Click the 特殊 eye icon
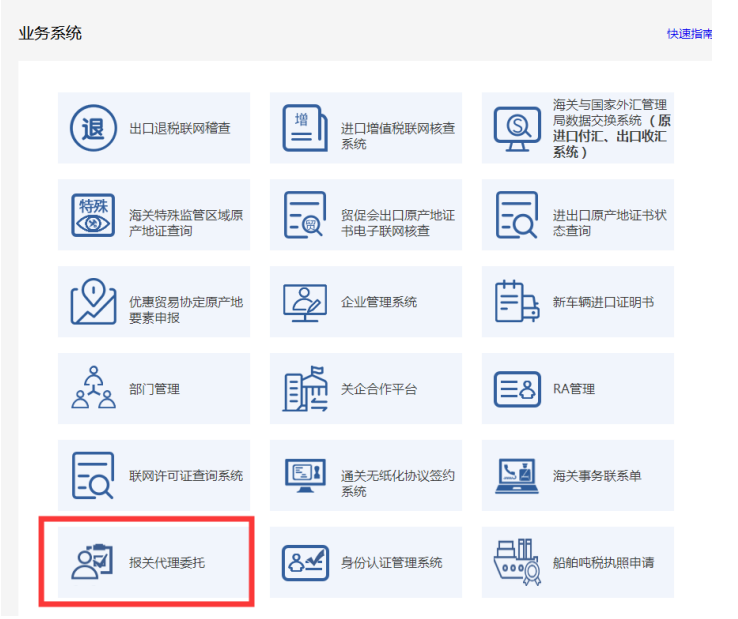Screen dimensions: 738x619 [x=93, y=215]
